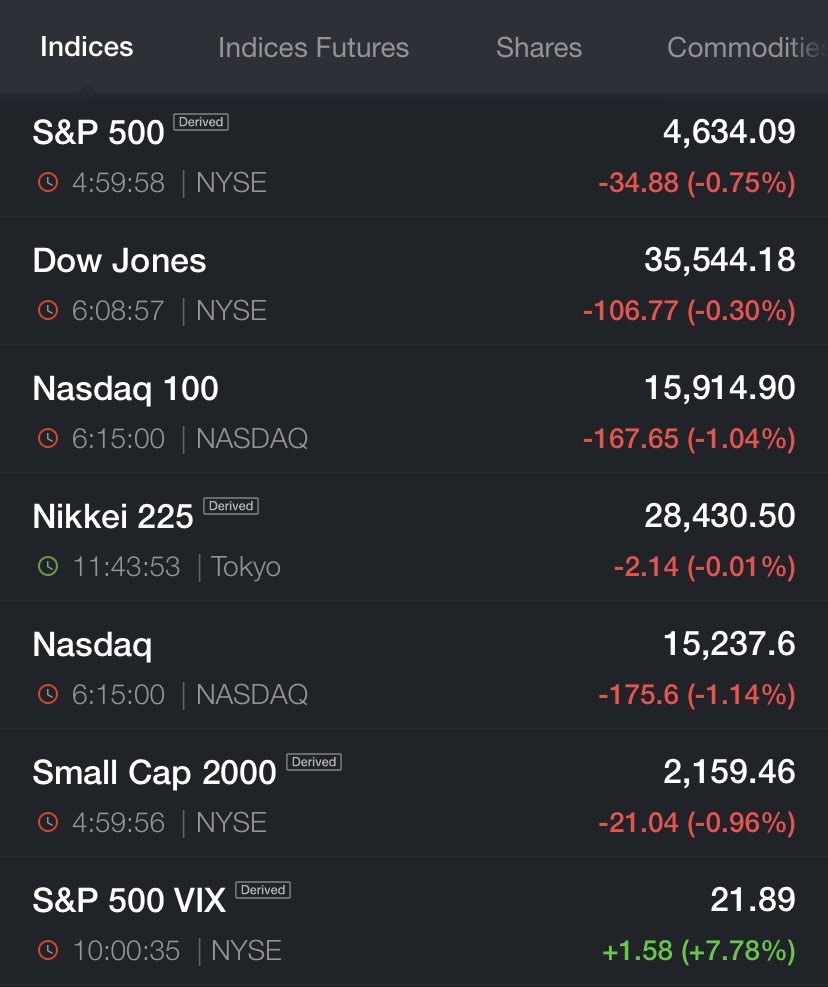The width and height of the screenshot is (828, 987).
Task: Click Derived badge beside Nikkei 225
Action: pyautogui.click(x=230, y=506)
